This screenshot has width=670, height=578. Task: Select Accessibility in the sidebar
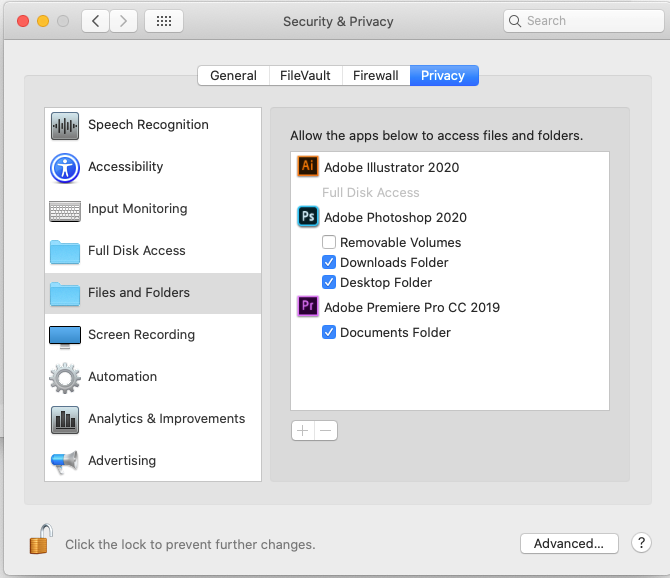pos(153,168)
